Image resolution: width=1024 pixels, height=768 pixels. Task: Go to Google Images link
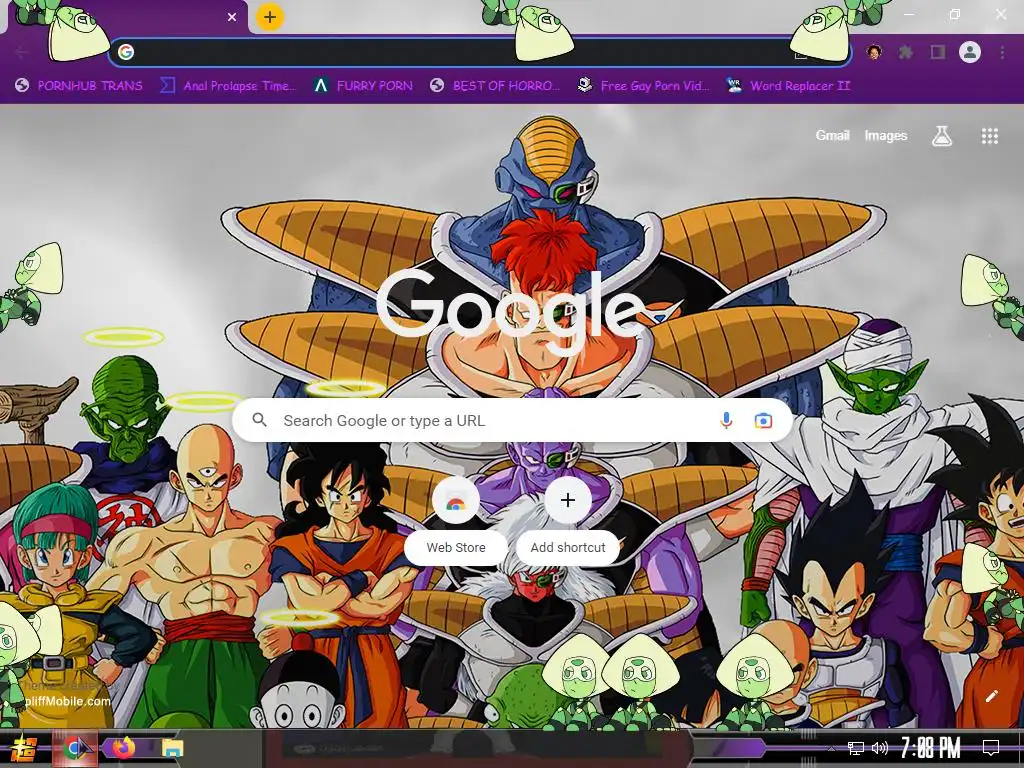[x=886, y=135]
